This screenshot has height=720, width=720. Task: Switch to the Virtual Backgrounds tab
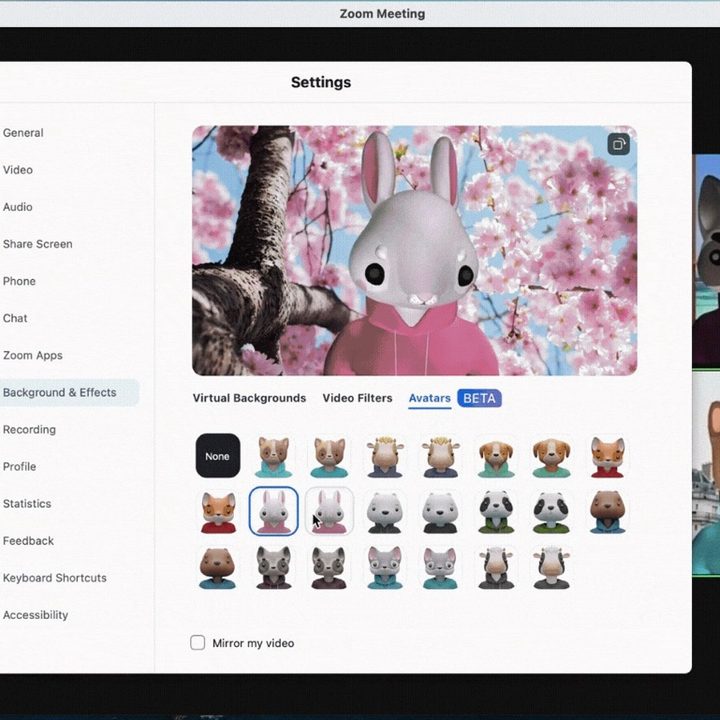tap(249, 398)
